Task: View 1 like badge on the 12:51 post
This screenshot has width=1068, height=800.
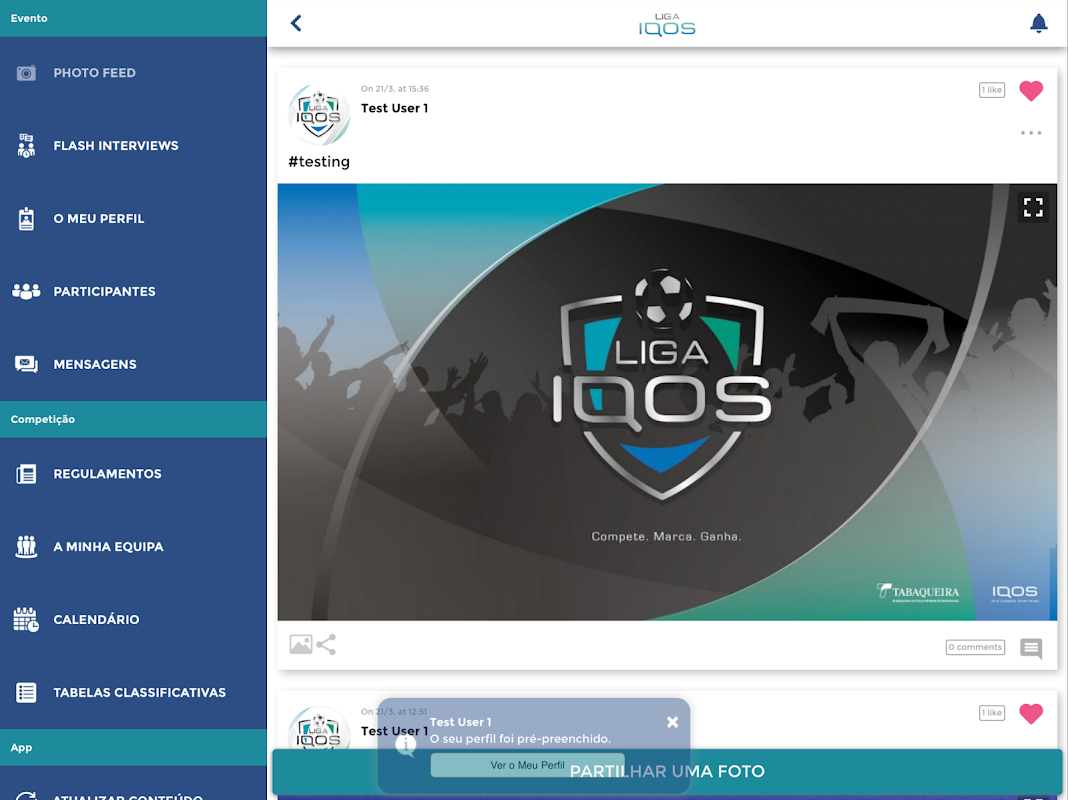Action: [992, 713]
